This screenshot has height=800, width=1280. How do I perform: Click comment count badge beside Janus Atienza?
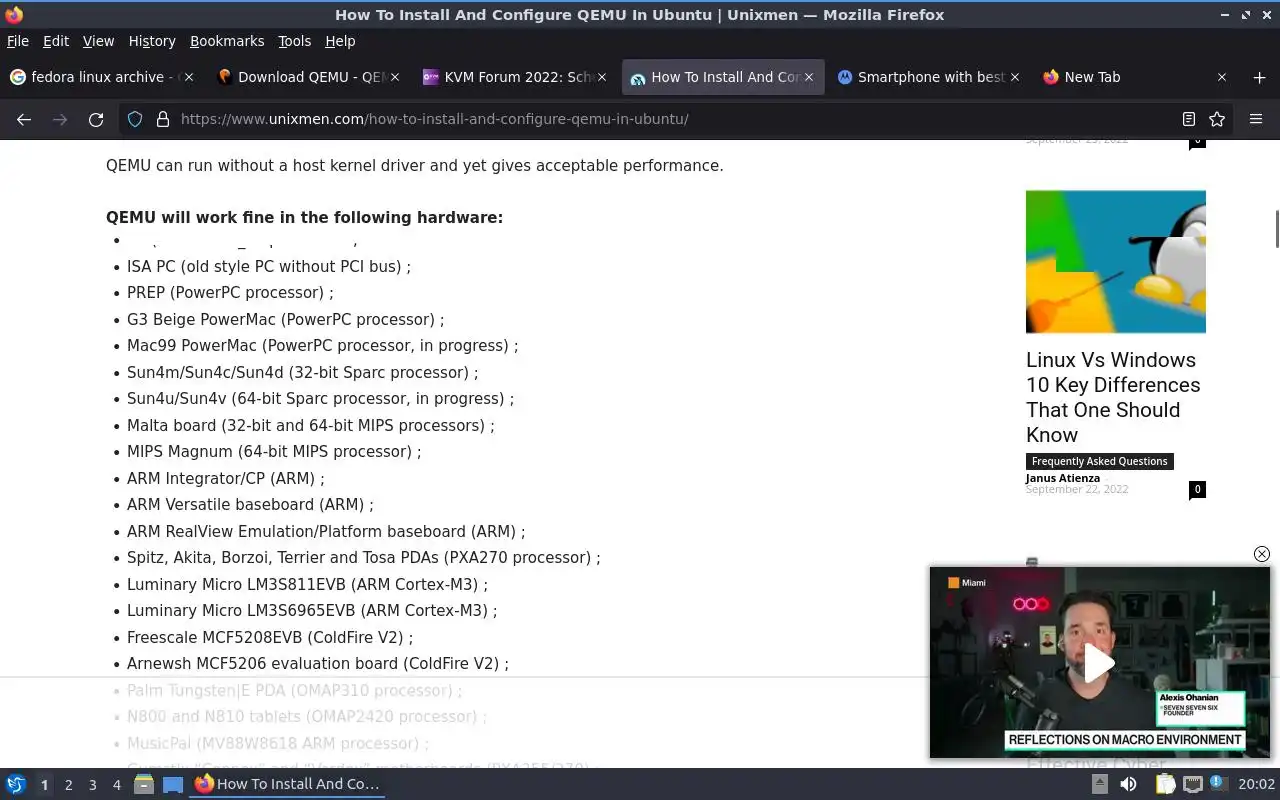[x=1197, y=489]
